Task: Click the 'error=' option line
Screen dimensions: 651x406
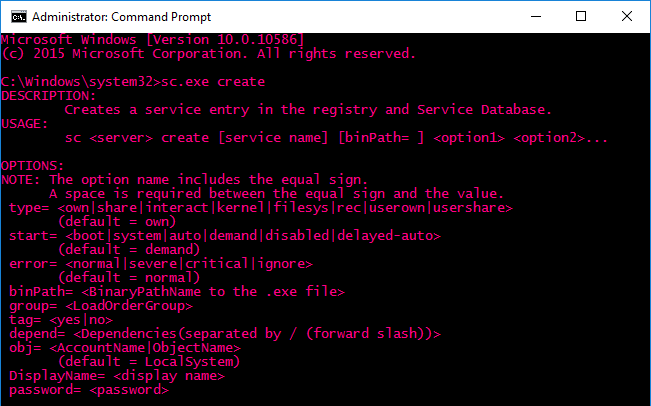Action: [161, 264]
